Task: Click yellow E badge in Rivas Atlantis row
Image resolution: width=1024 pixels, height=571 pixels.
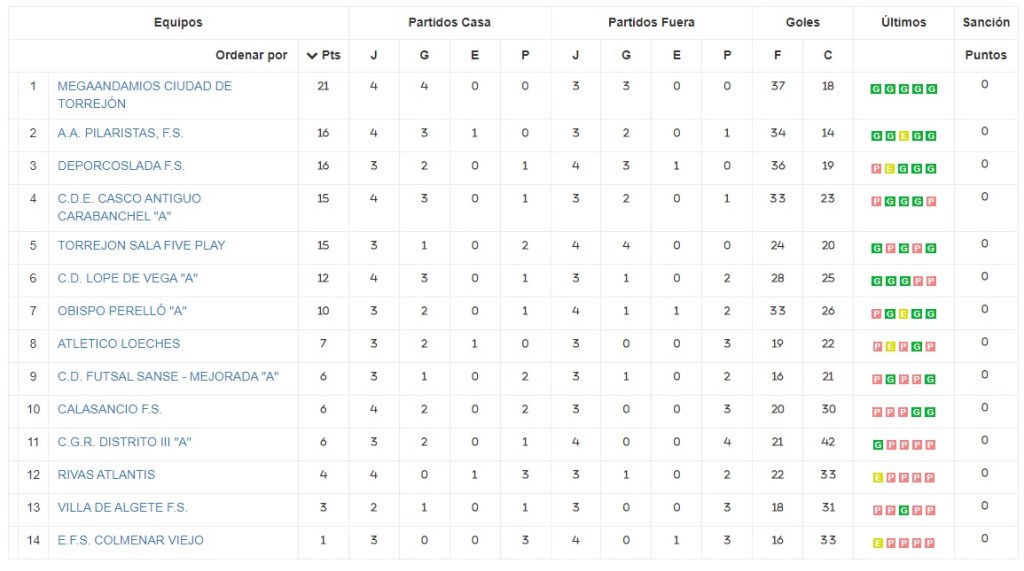Action: pyautogui.click(x=876, y=478)
